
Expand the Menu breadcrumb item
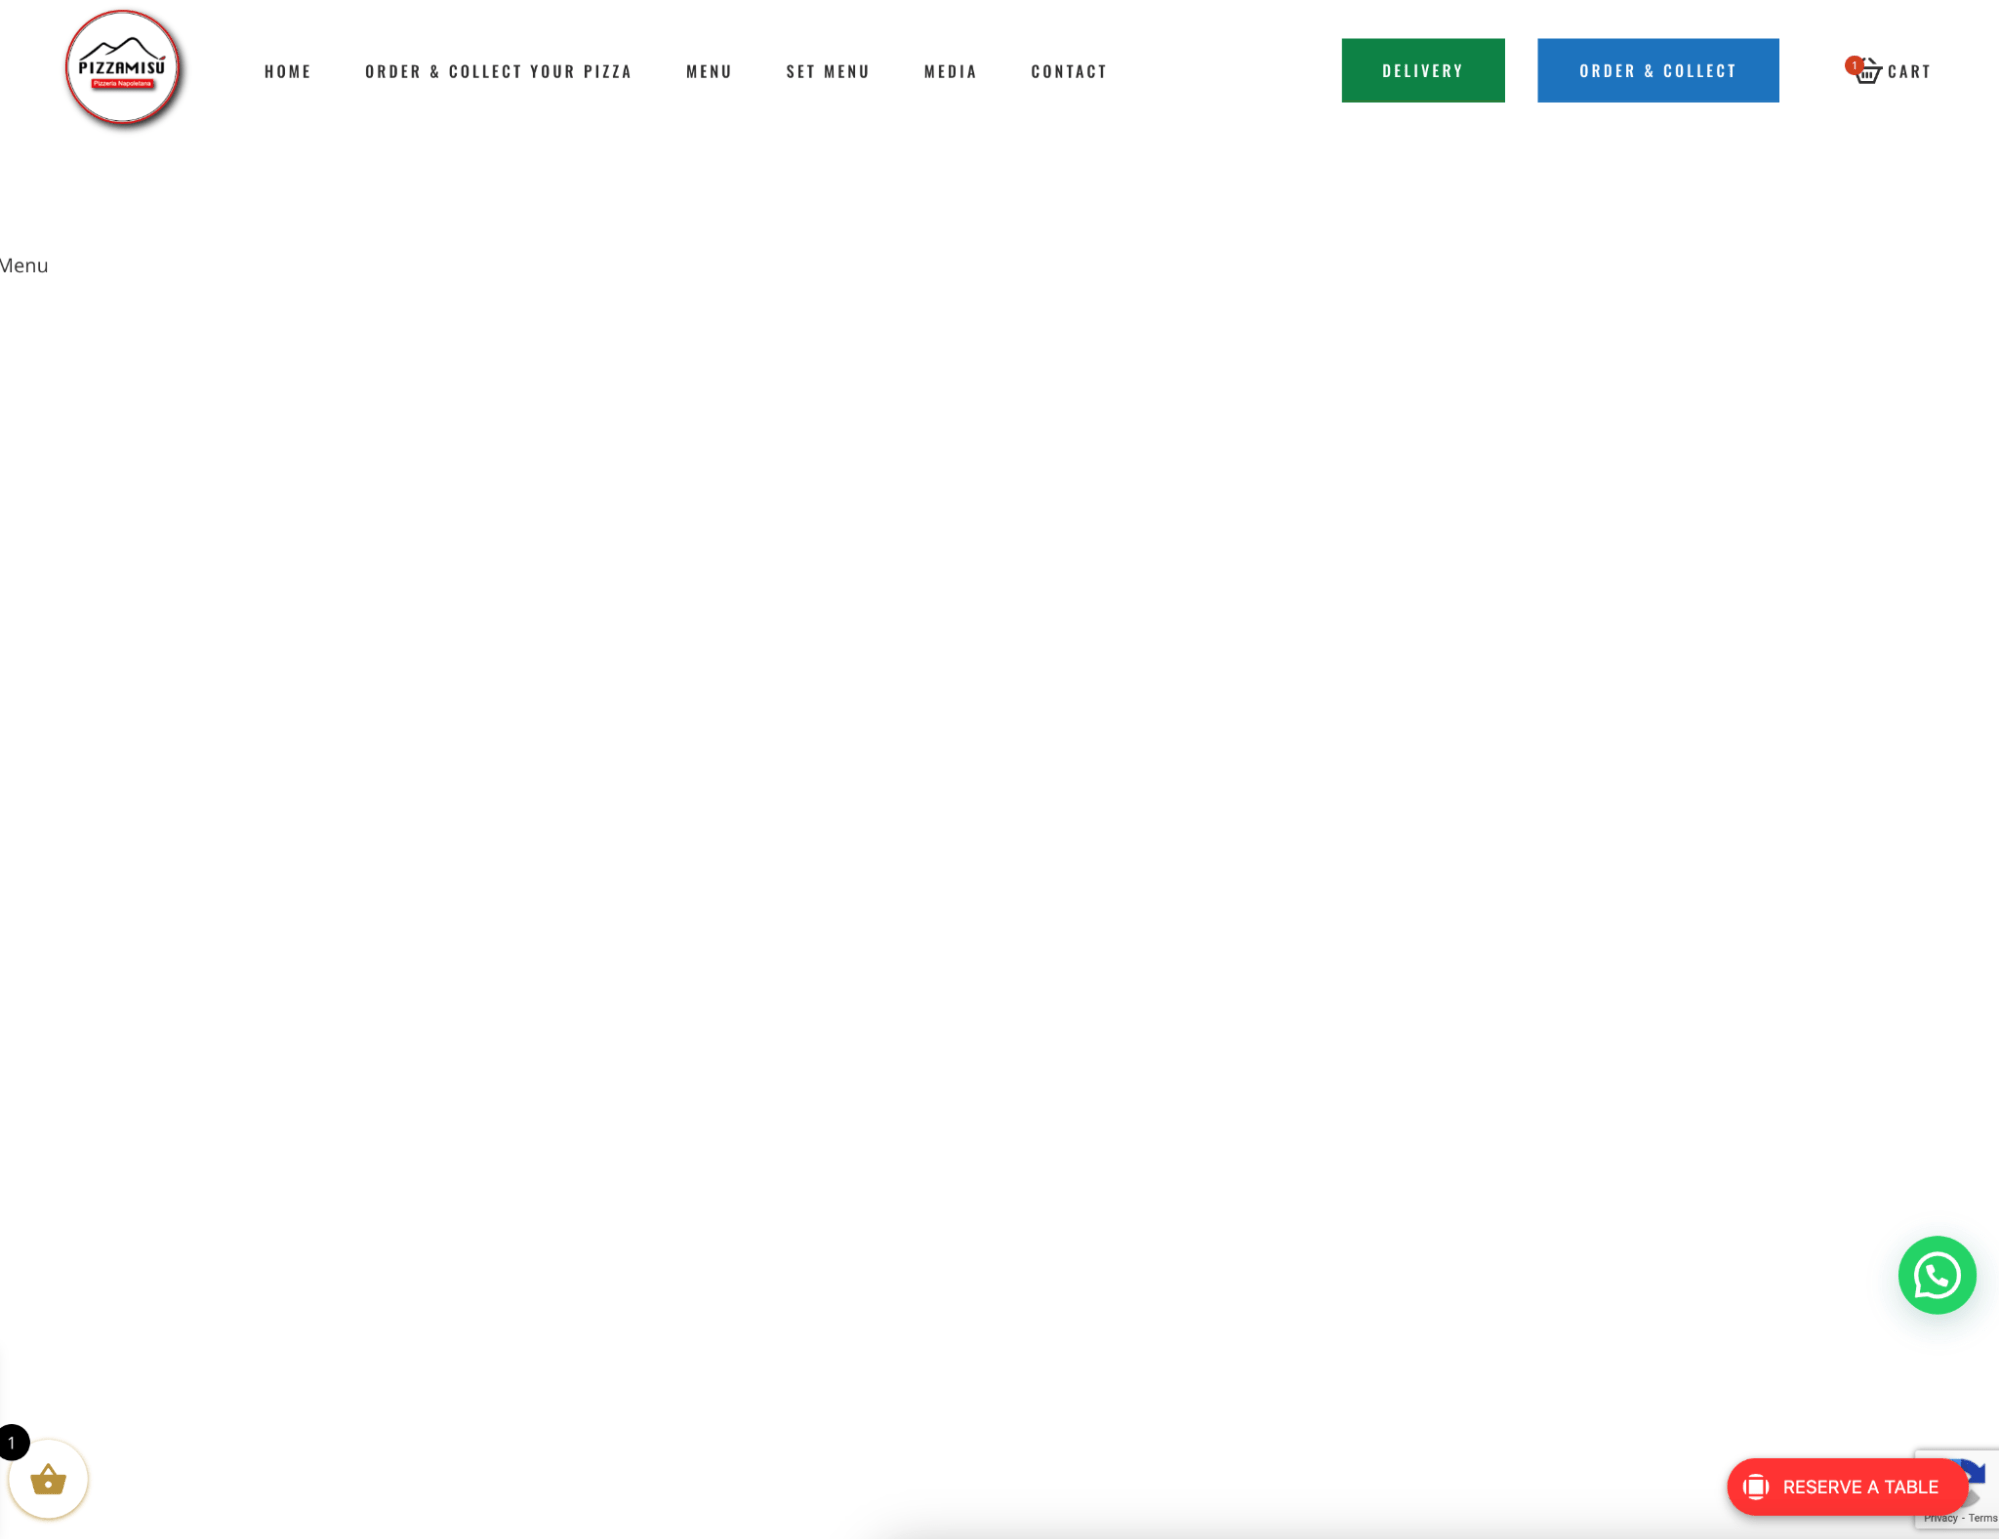pos(24,265)
